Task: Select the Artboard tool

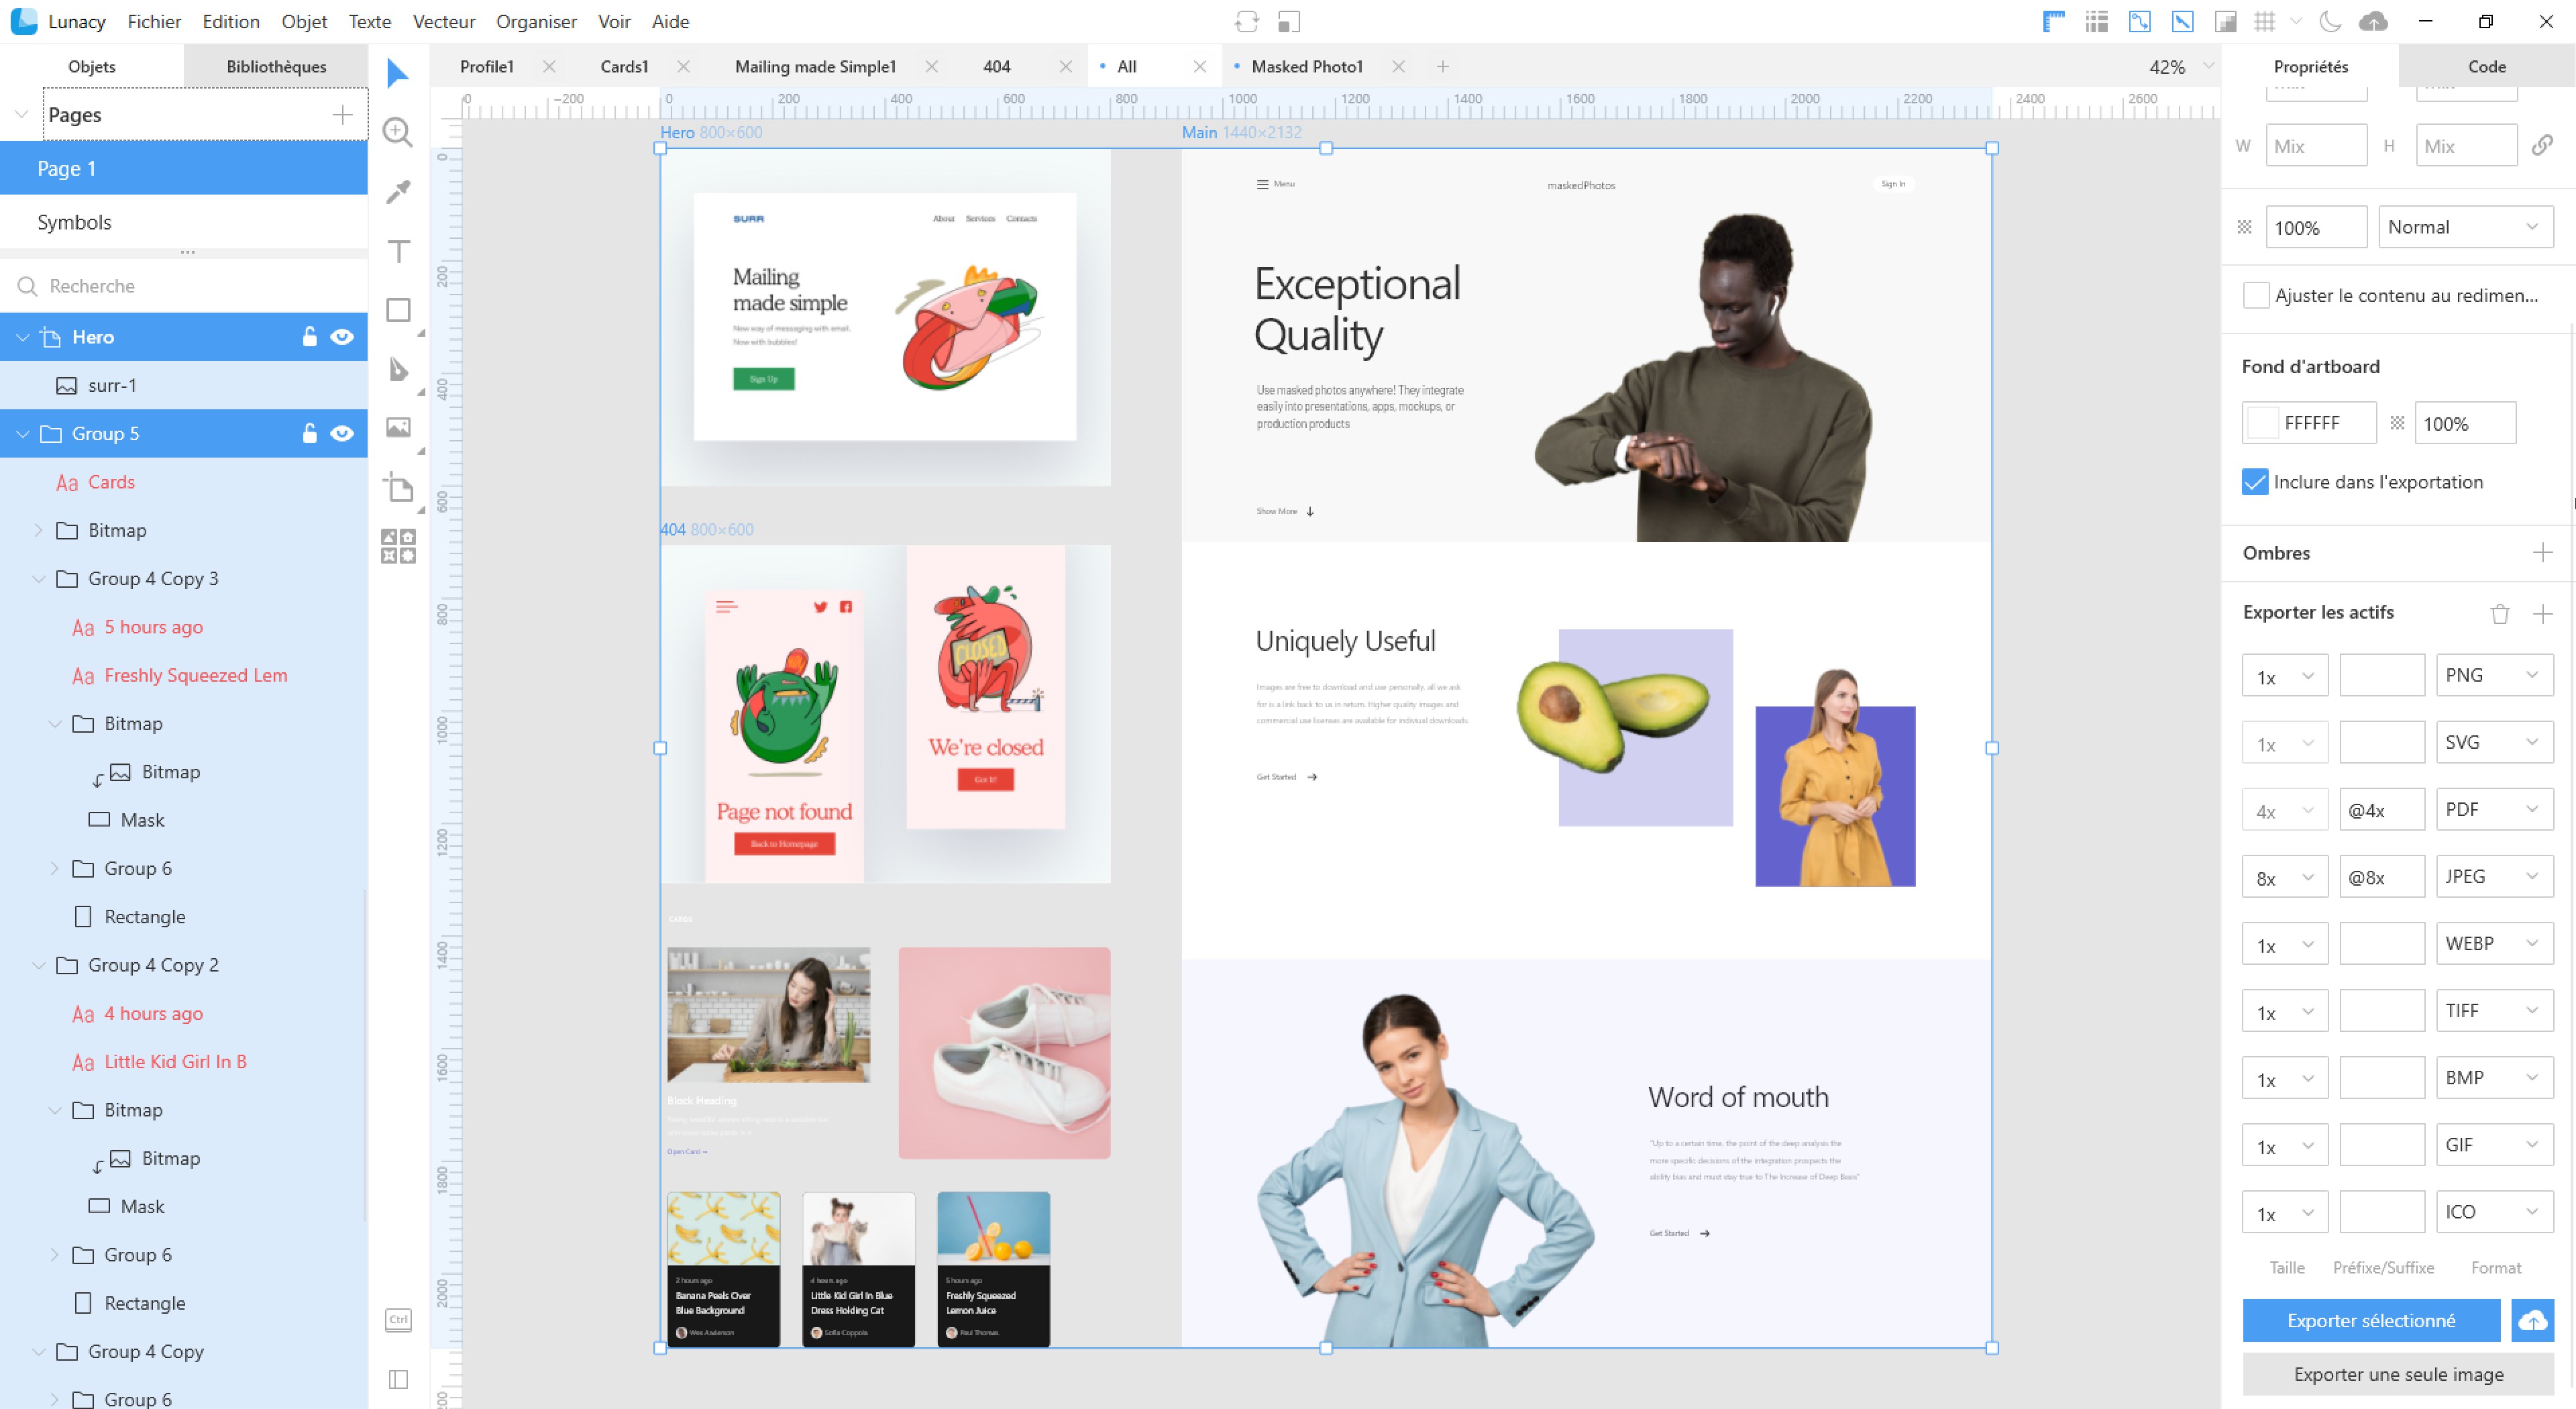Action: [398, 488]
